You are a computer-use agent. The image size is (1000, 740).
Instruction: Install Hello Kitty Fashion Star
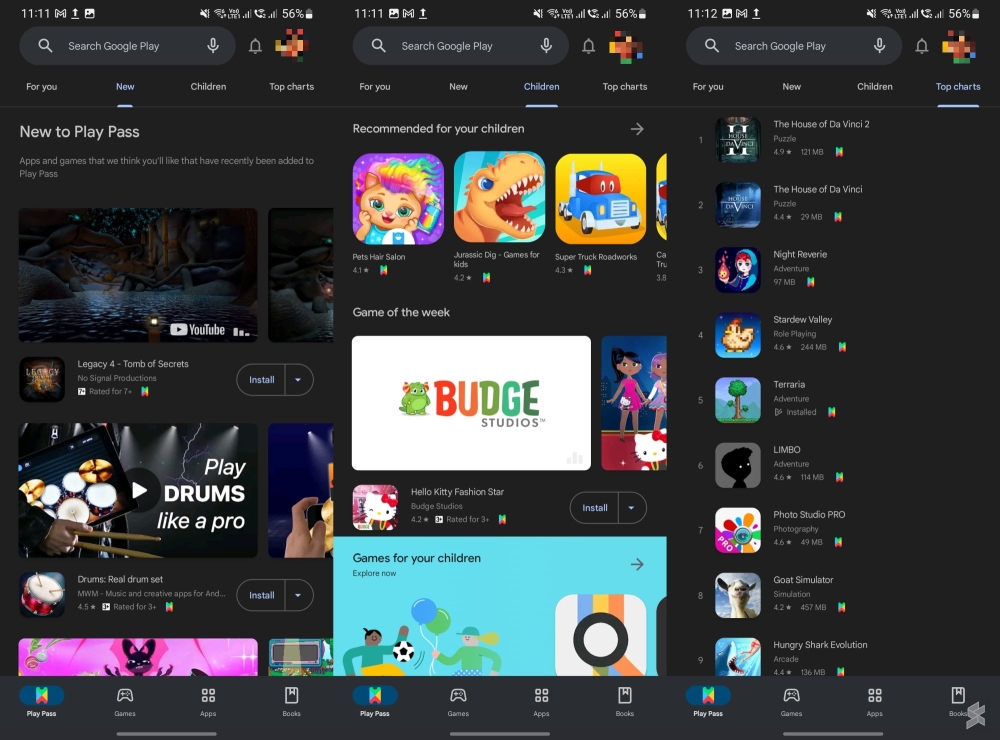(x=594, y=508)
